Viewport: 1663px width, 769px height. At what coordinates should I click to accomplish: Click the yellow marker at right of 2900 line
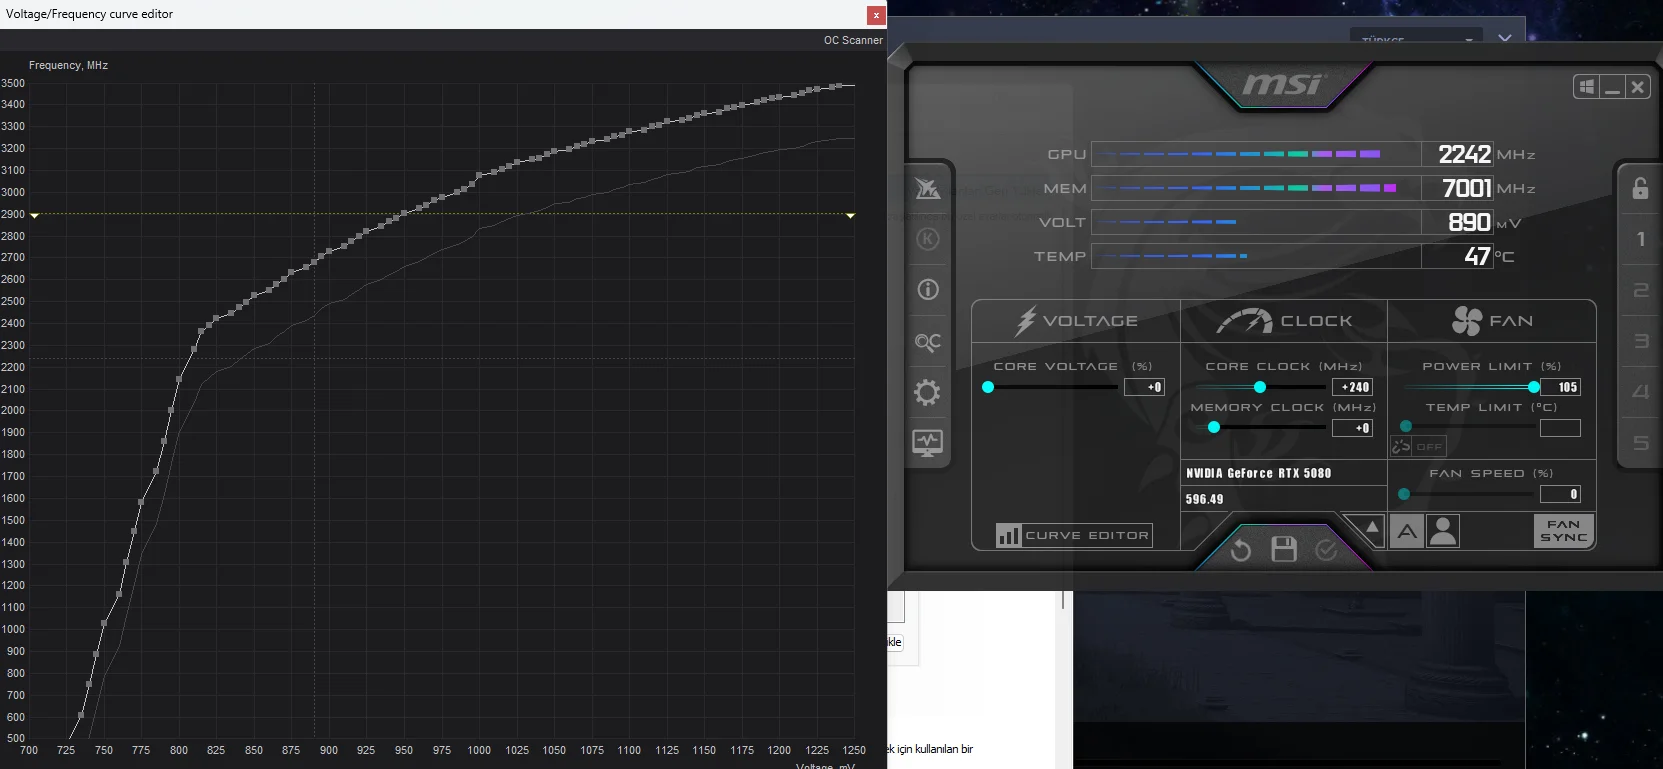click(x=850, y=215)
